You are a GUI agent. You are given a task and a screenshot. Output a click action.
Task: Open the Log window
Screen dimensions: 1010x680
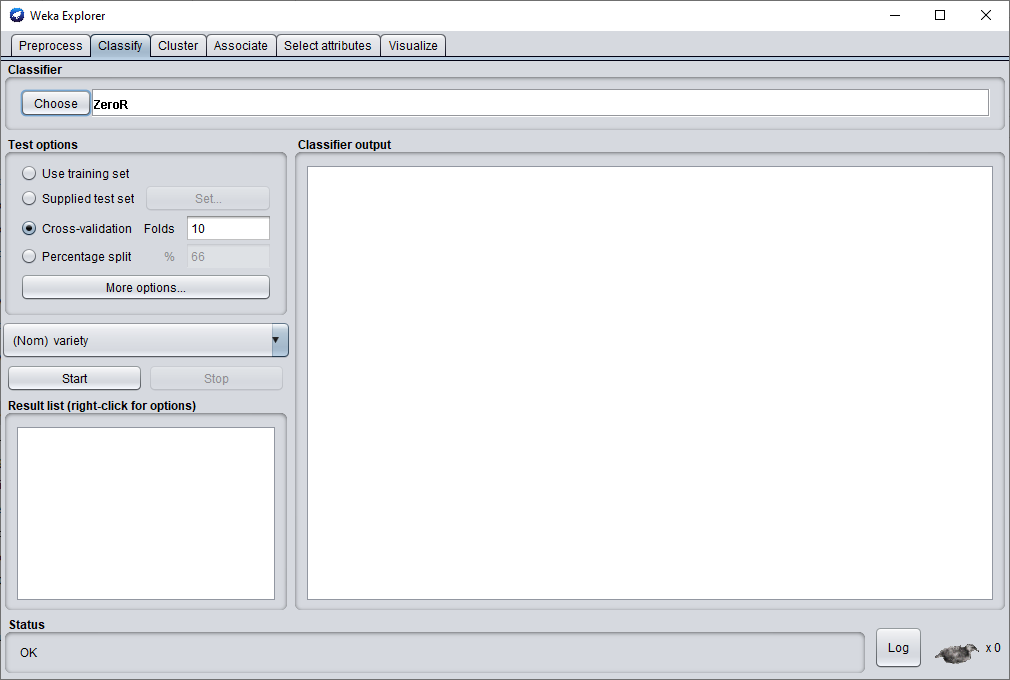tap(898, 647)
